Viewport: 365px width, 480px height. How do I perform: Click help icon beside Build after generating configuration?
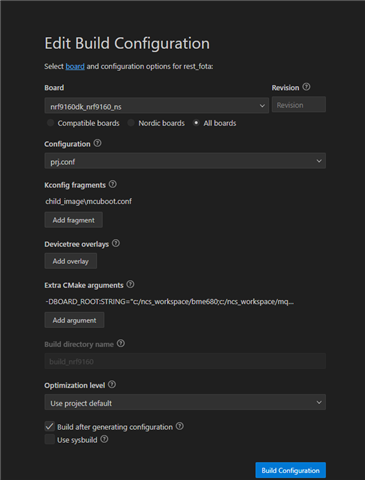click(180, 426)
